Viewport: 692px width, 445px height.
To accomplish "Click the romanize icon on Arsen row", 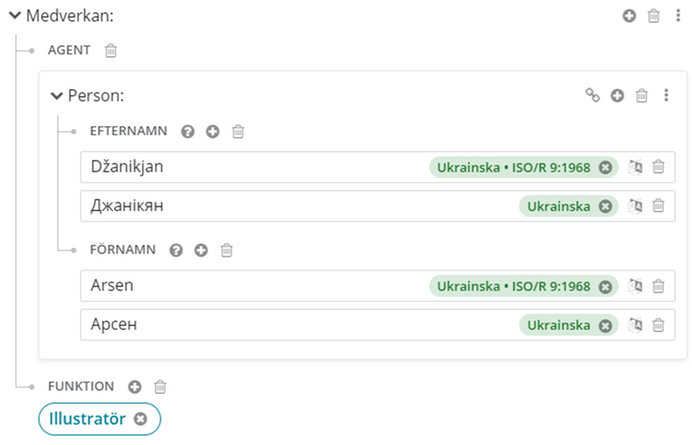I will [635, 286].
